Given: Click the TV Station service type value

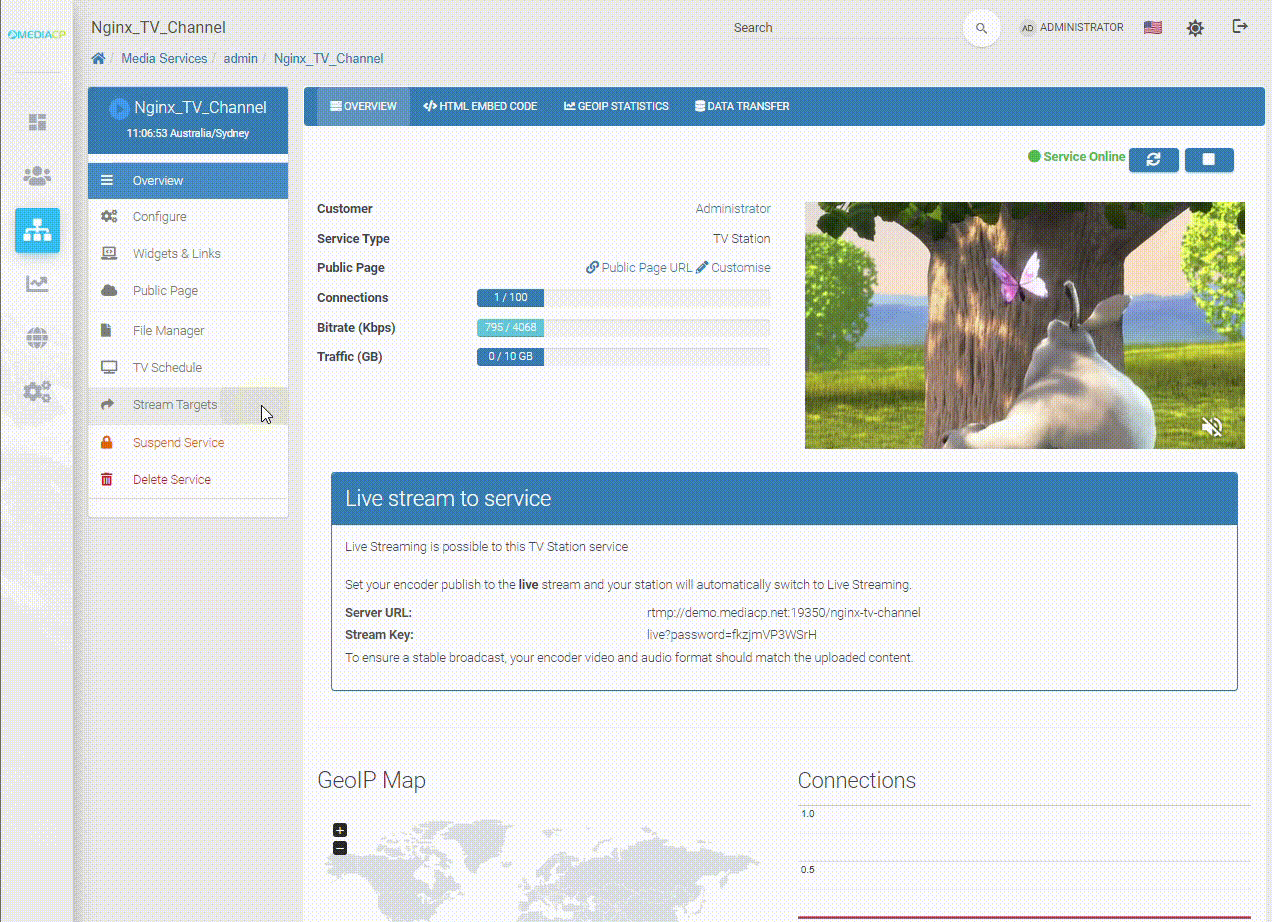Looking at the screenshot, I should (x=741, y=239).
